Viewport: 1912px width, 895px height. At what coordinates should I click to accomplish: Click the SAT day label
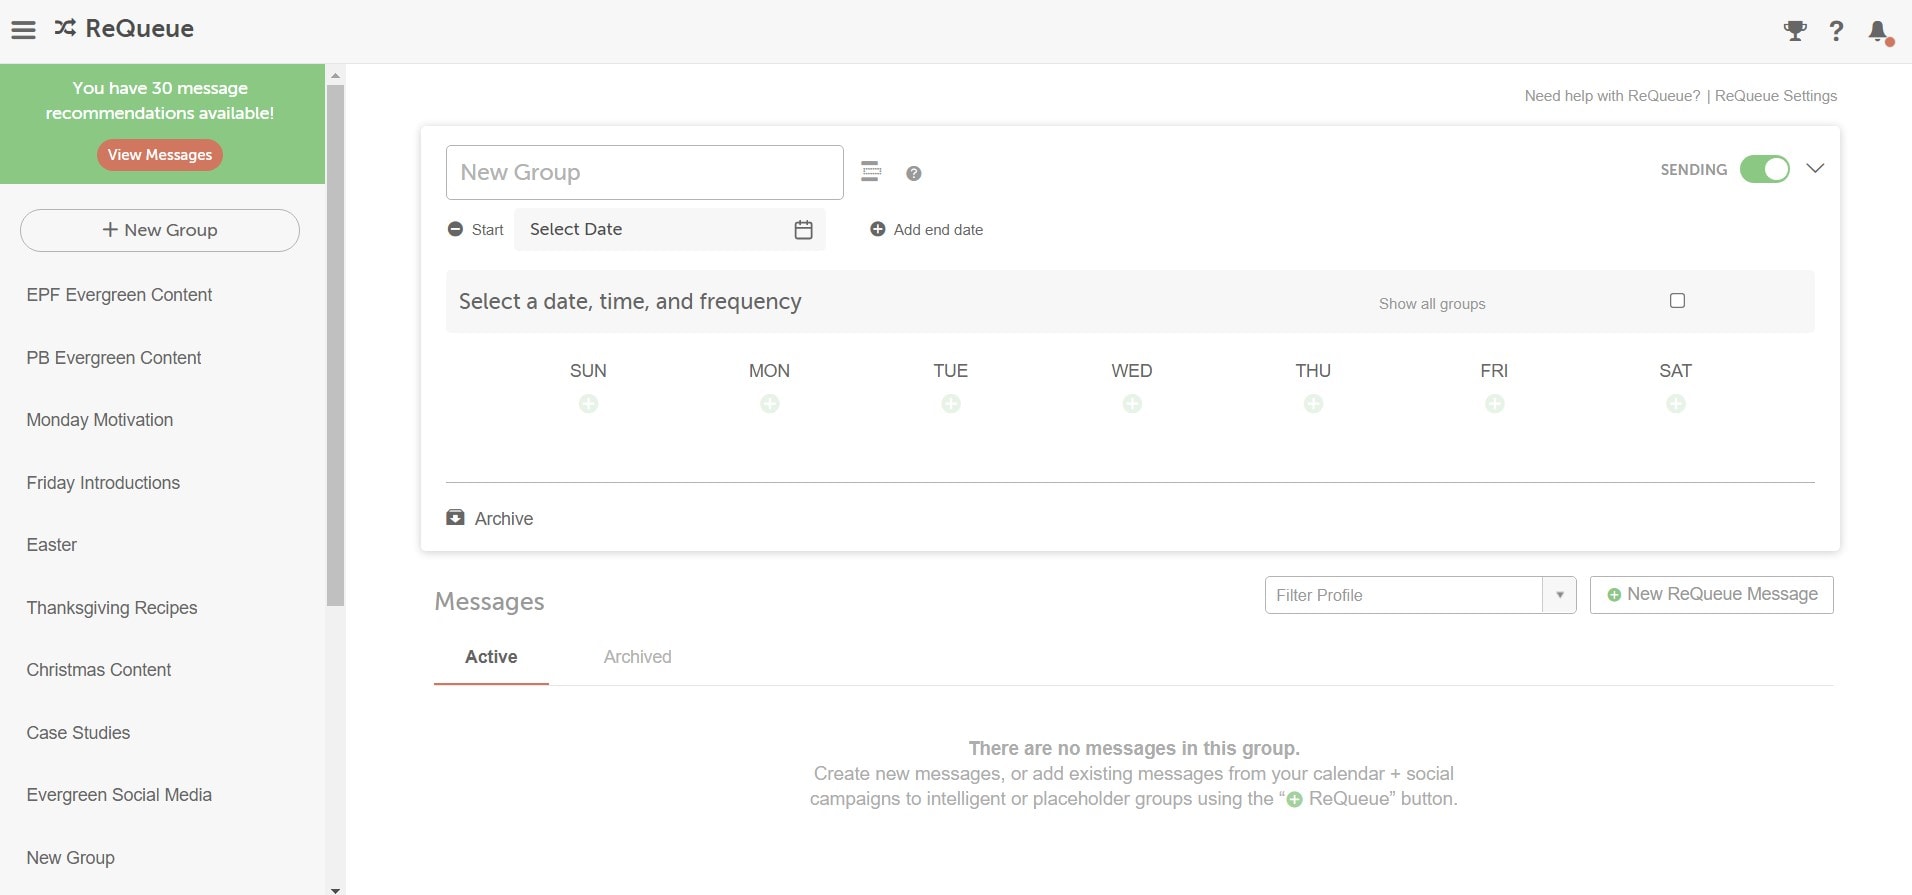1676,371
